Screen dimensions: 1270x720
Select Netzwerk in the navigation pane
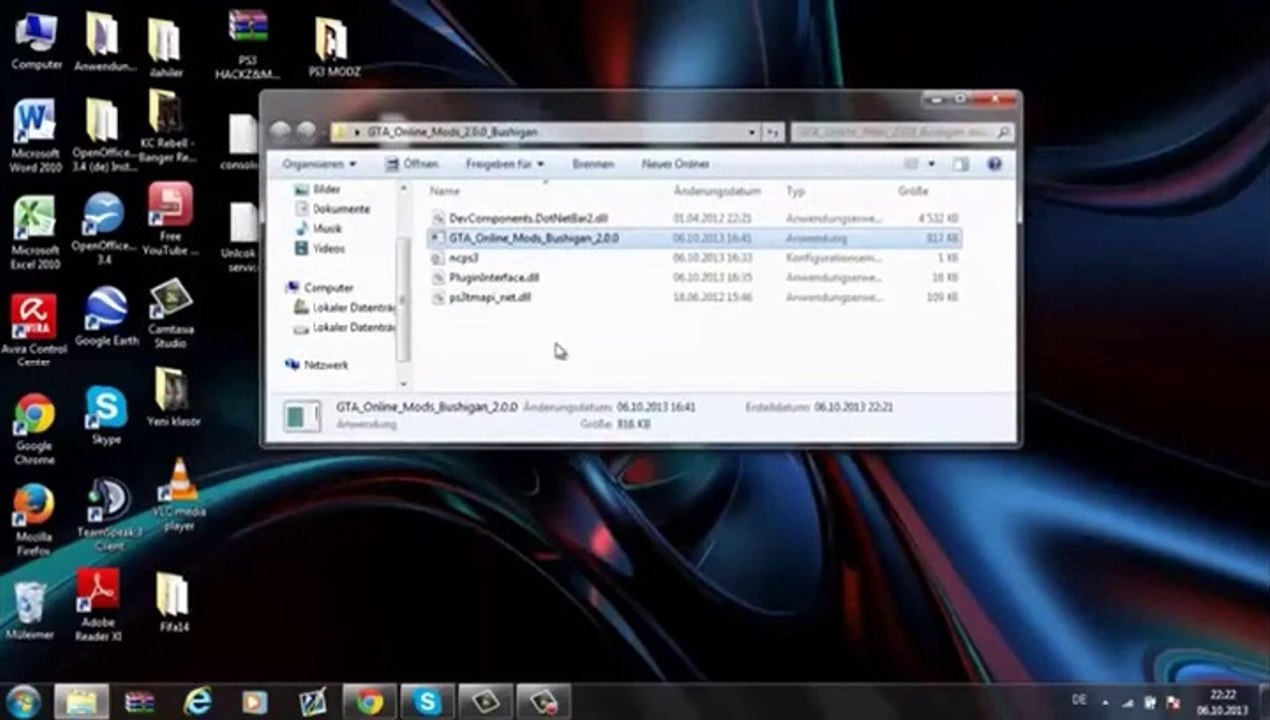pyautogui.click(x=325, y=366)
